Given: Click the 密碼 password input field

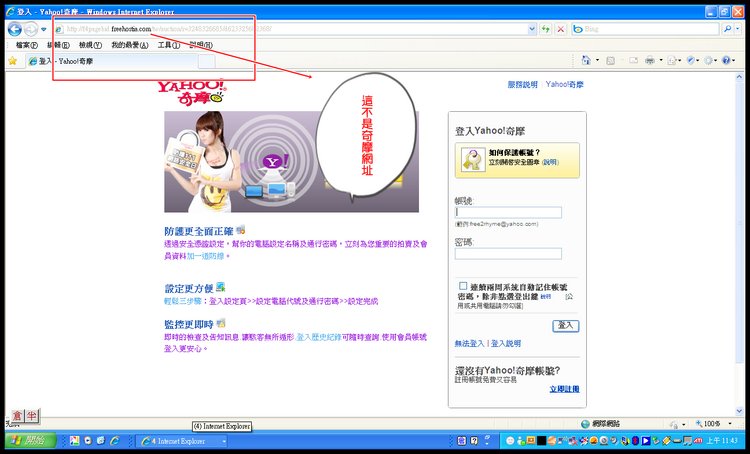Looking at the screenshot, I should coord(508,254).
